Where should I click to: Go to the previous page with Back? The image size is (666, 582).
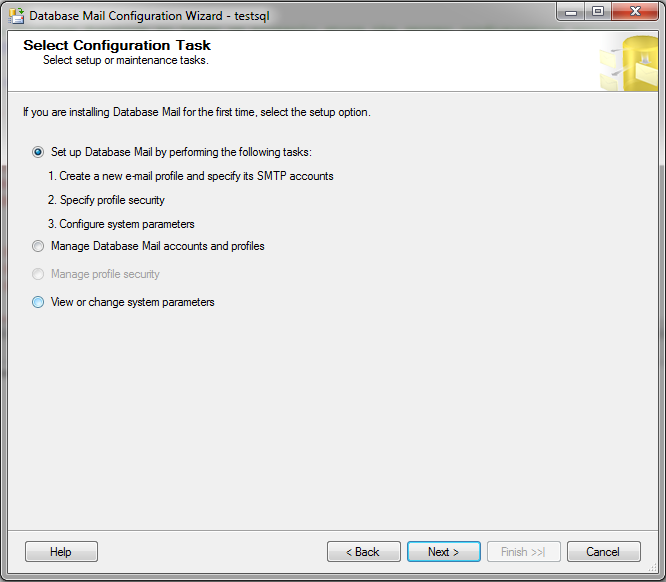(364, 551)
